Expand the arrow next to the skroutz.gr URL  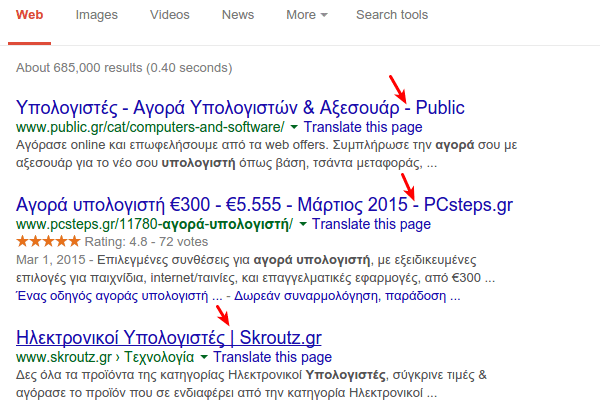(204, 357)
